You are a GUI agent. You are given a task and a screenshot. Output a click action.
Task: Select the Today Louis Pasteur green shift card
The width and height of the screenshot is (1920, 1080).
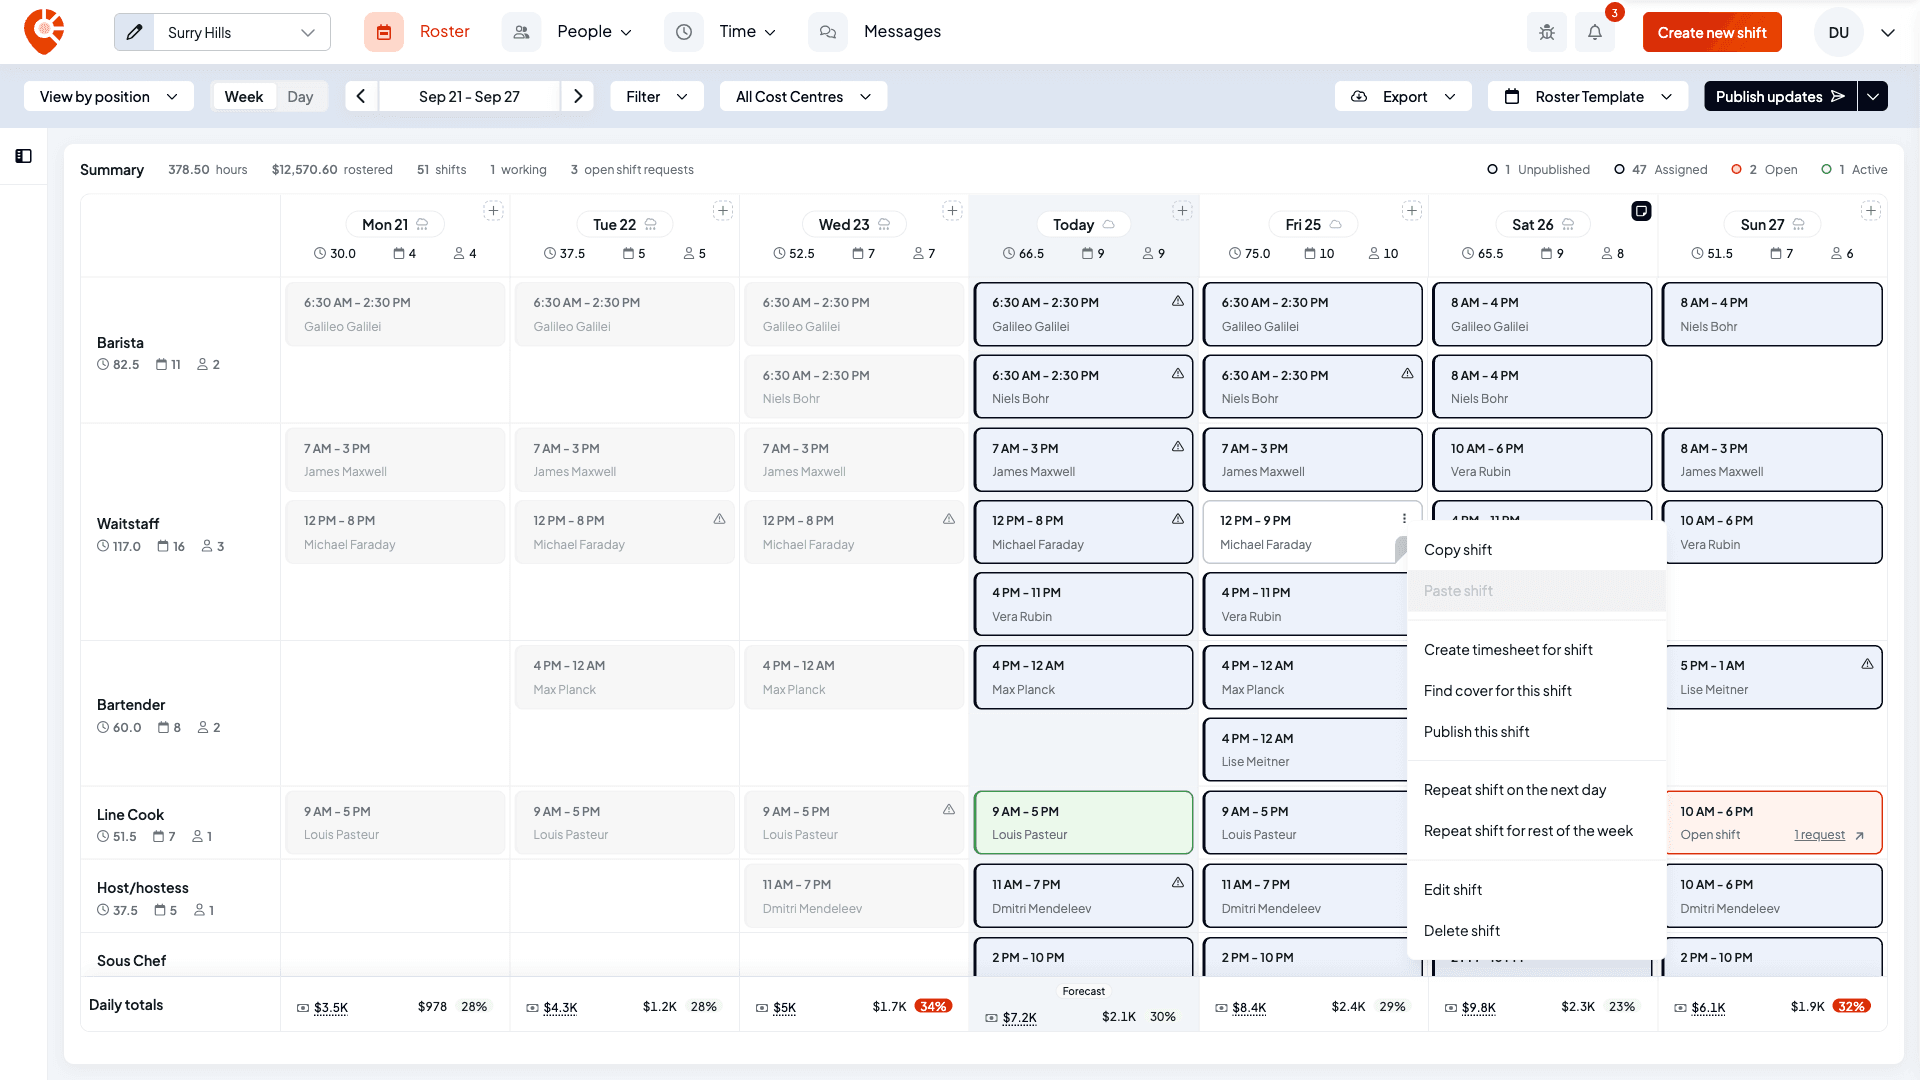(1083, 823)
